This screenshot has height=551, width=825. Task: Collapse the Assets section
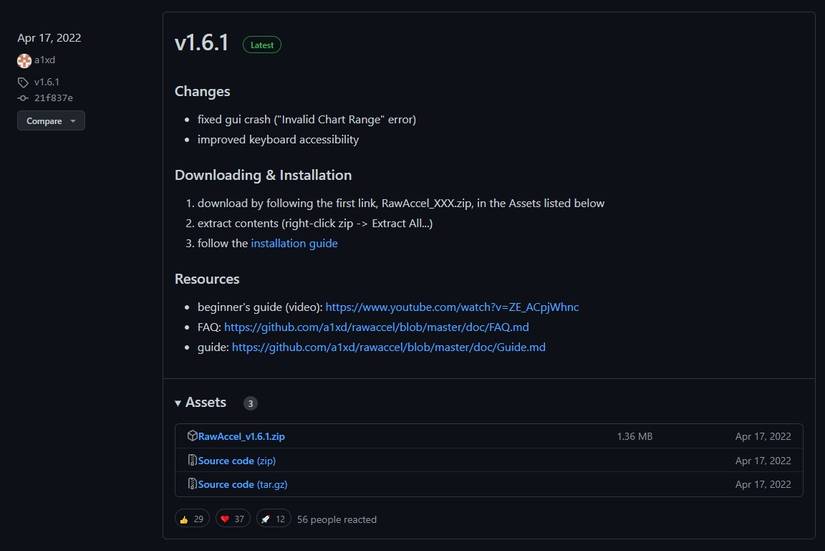(x=200, y=402)
